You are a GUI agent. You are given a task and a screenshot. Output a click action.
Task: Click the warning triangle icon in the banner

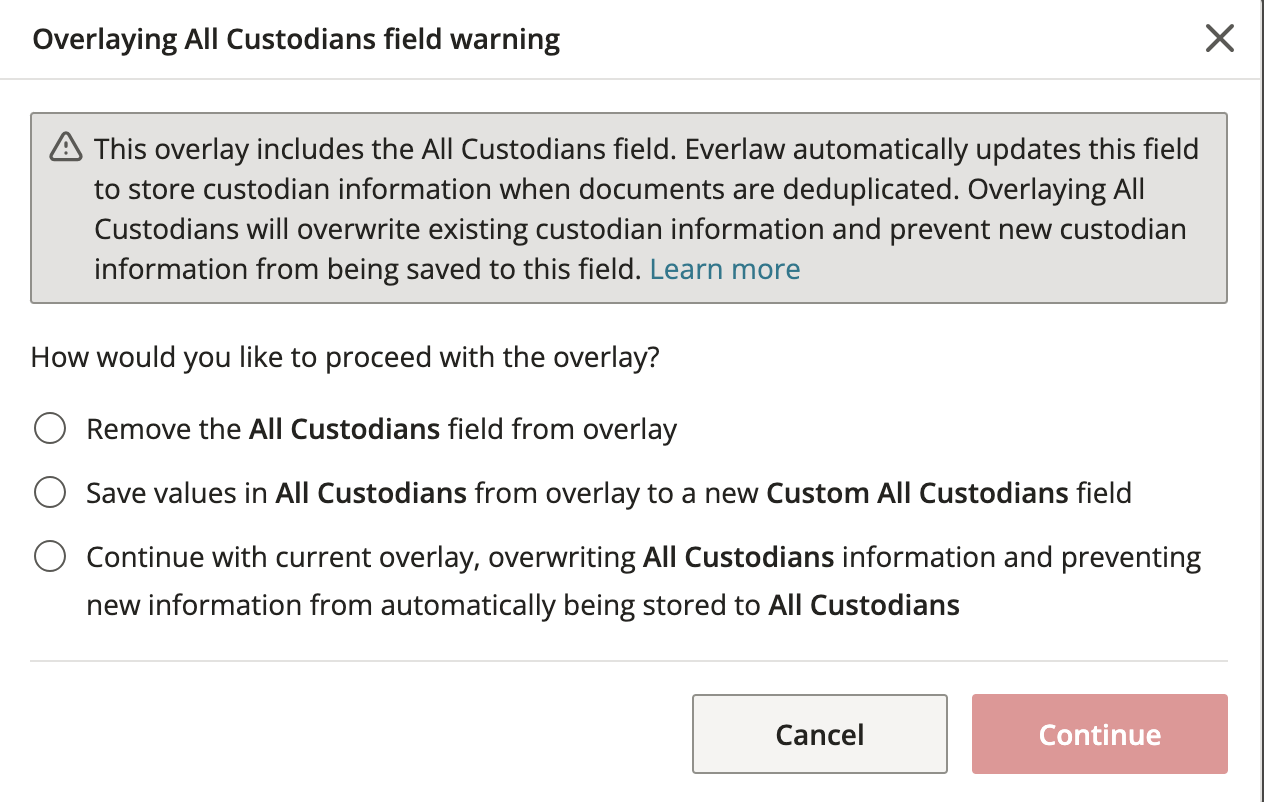point(65,147)
